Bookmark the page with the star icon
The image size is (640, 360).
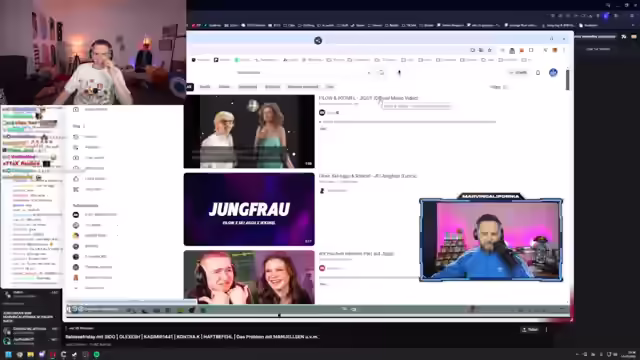click(x=489, y=50)
